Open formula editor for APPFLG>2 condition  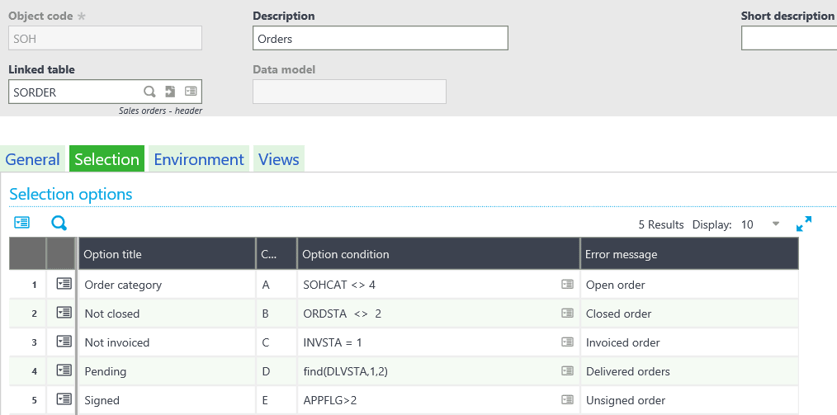(567, 400)
